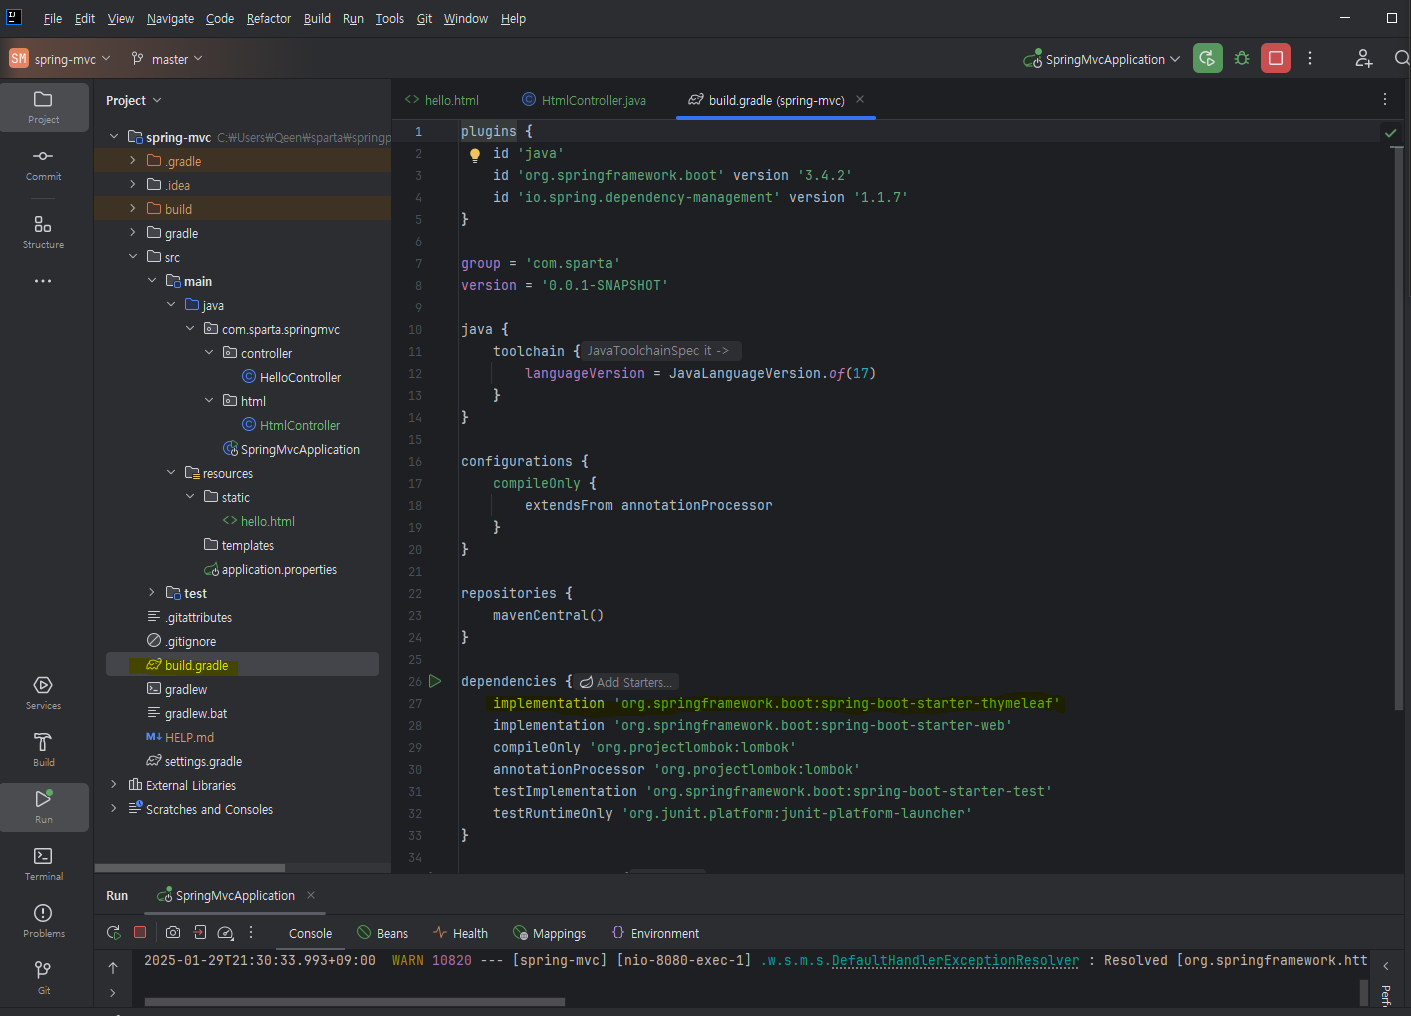1411x1016 pixels.
Task: Open the Refactor menu
Action: 269,18
